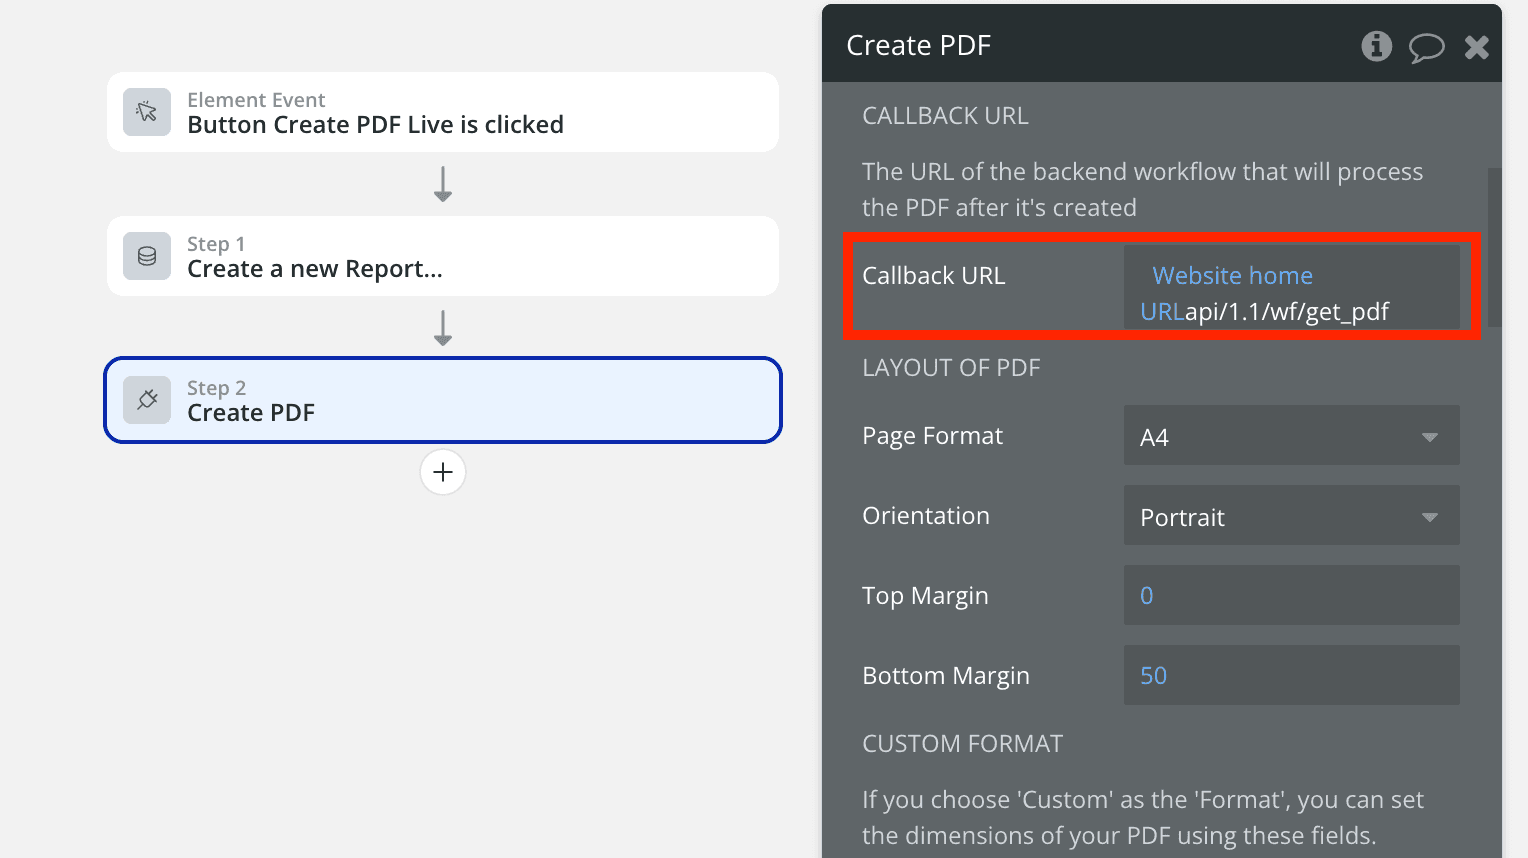Image resolution: width=1528 pixels, height=858 pixels.
Task: Click the plug icon on Step 2
Action: tap(147, 400)
